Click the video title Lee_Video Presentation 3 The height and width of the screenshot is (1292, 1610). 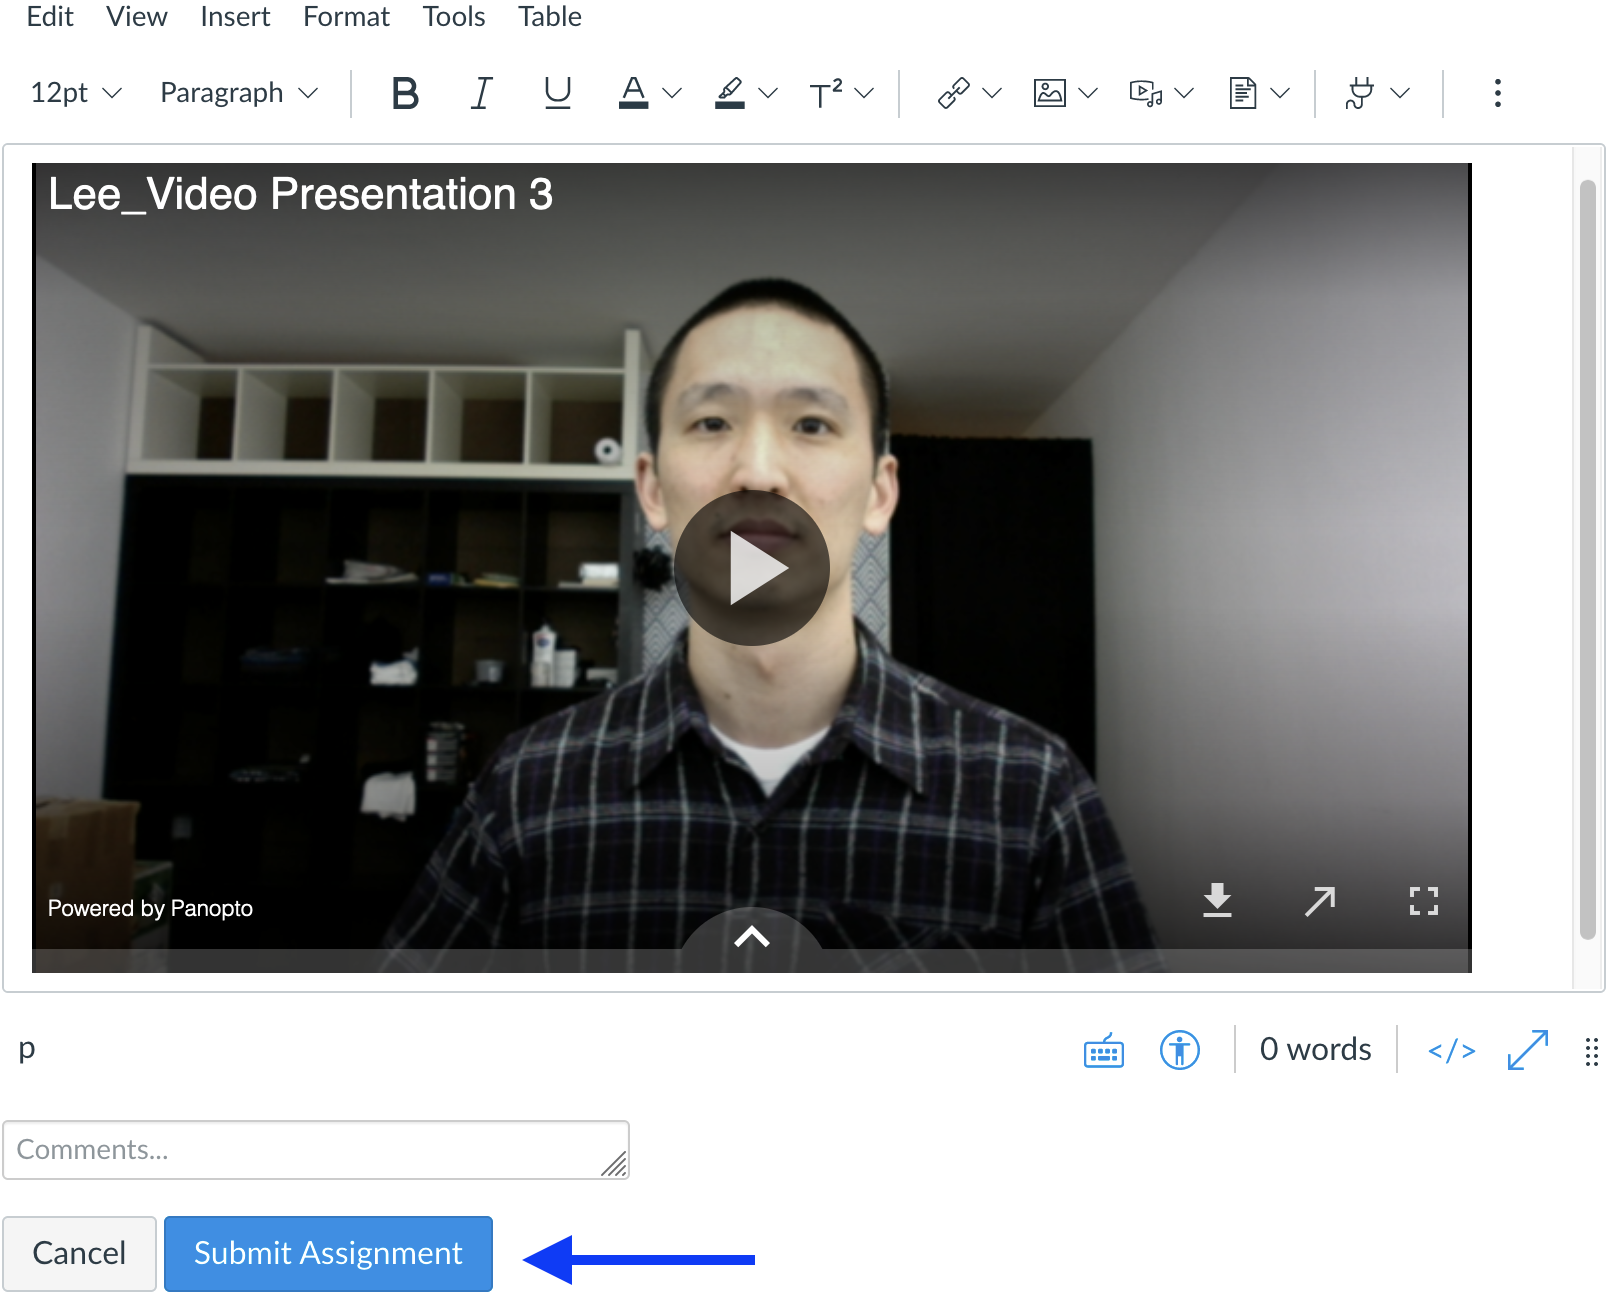pos(300,194)
